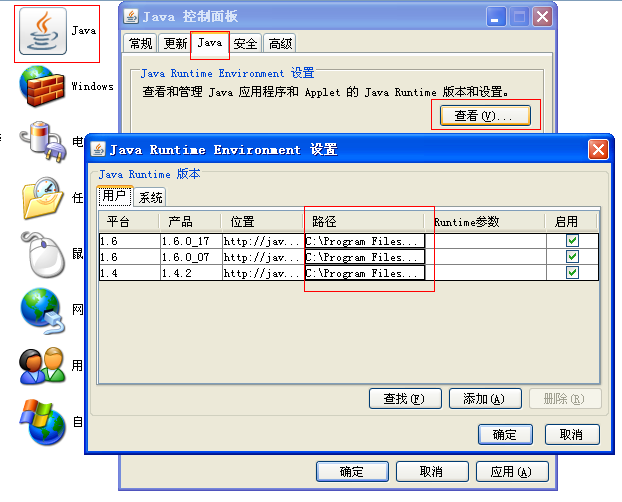Image resolution: width=622 pixels, height=502 pixels.
Task: Switch to the 安全 tab
Action: [x=245, y=43]
